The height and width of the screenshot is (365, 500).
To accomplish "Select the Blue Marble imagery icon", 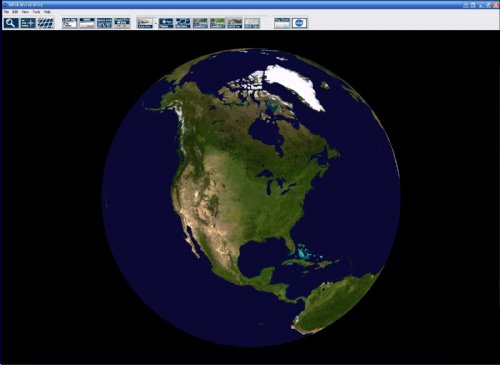I will [x=145, y=23].
